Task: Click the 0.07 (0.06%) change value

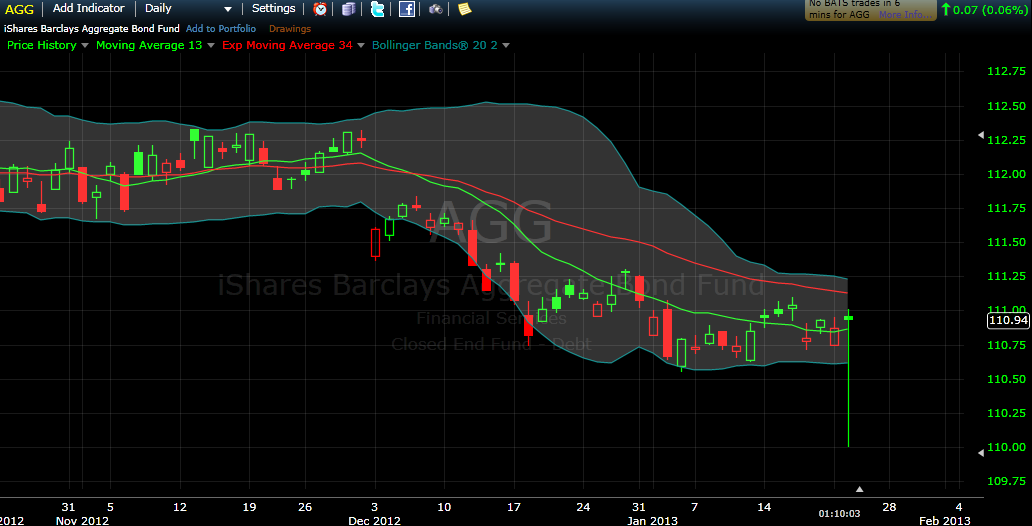Action: point(990,9)
